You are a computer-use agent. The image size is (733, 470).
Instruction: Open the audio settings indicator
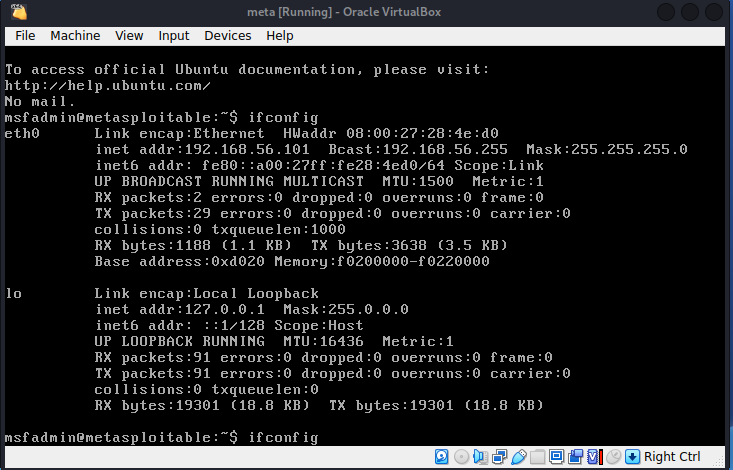[x=480, y=456]
